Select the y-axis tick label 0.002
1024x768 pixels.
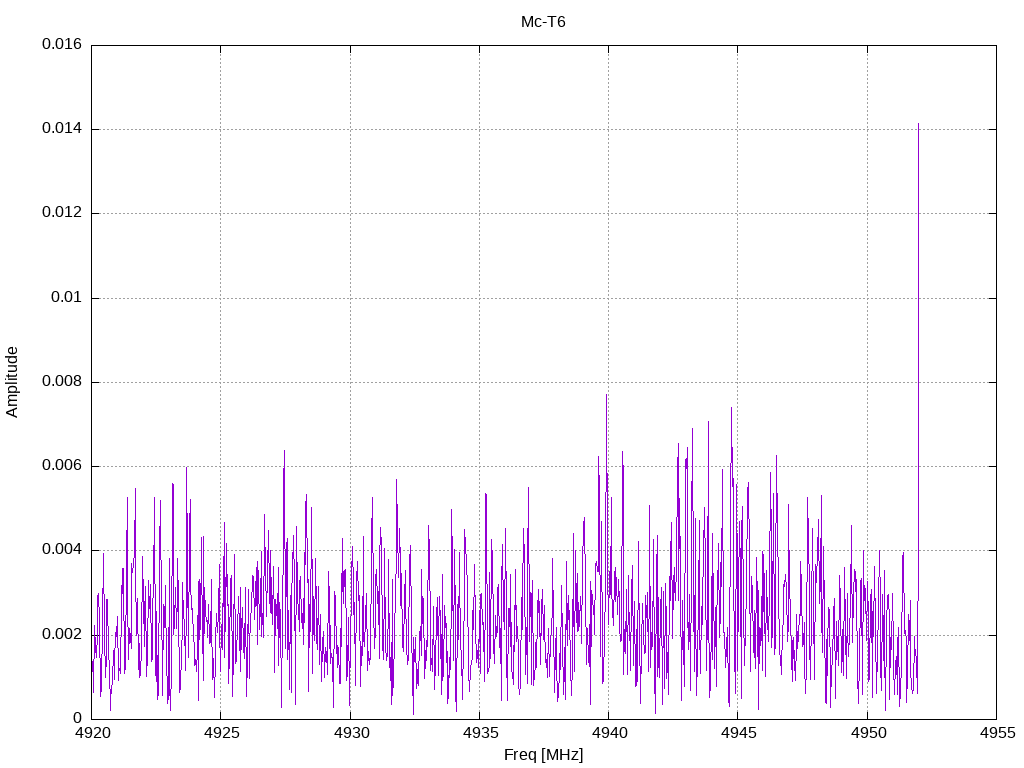point(61,634)
